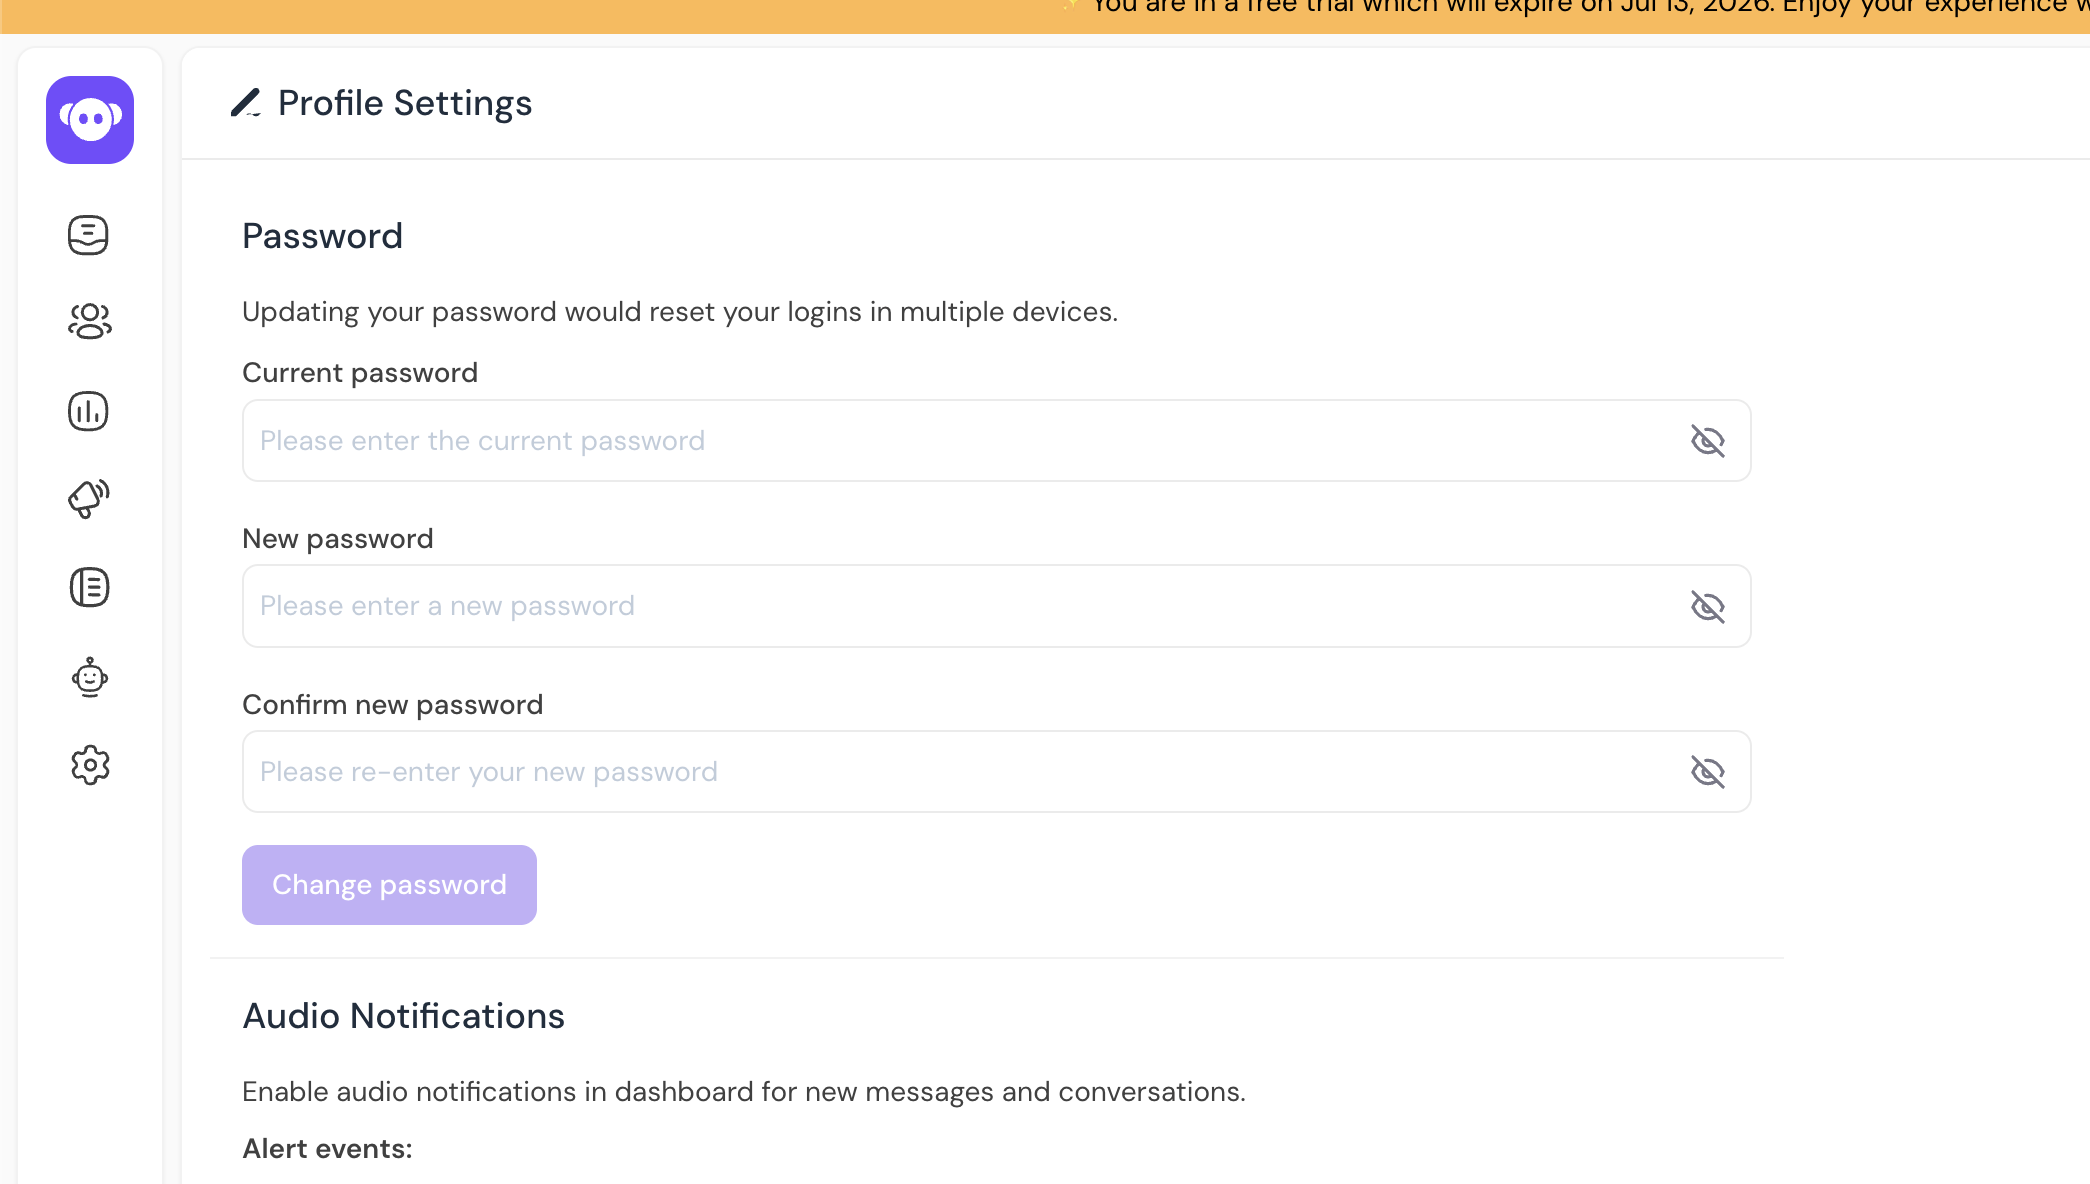The height and width of the screenshot is (1184, 2090).
Task: Click the Audio Notifications heading
Action: coord(403,1016)
